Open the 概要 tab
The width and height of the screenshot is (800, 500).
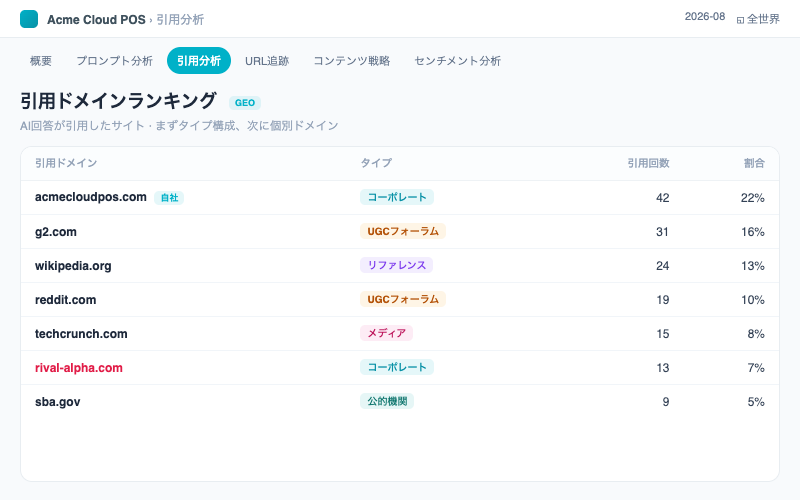[x=41, y=61]
